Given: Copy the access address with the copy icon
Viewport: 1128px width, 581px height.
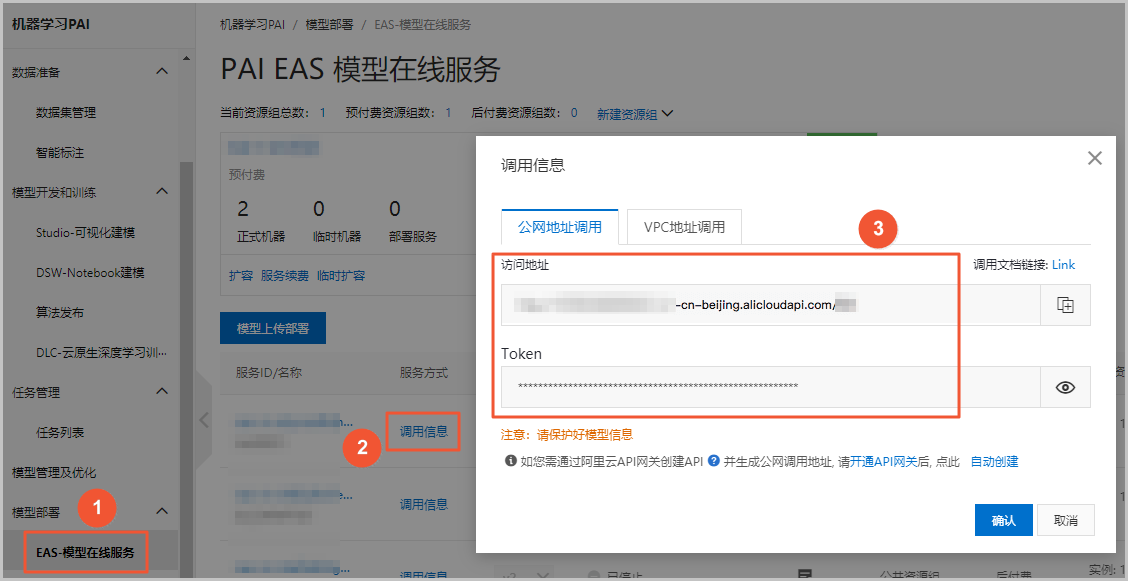Looking at the screenshot, I should (1065, 305).
